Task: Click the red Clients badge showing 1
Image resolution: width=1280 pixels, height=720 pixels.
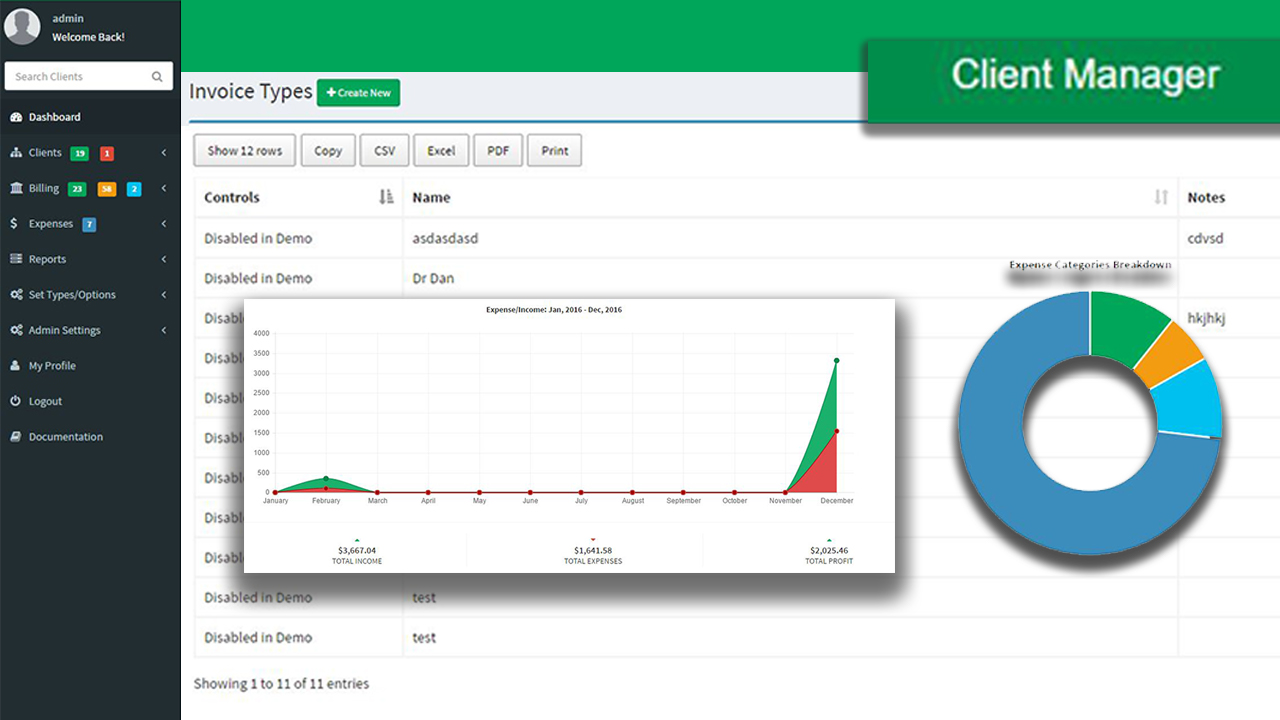Action: click(106, 153)
